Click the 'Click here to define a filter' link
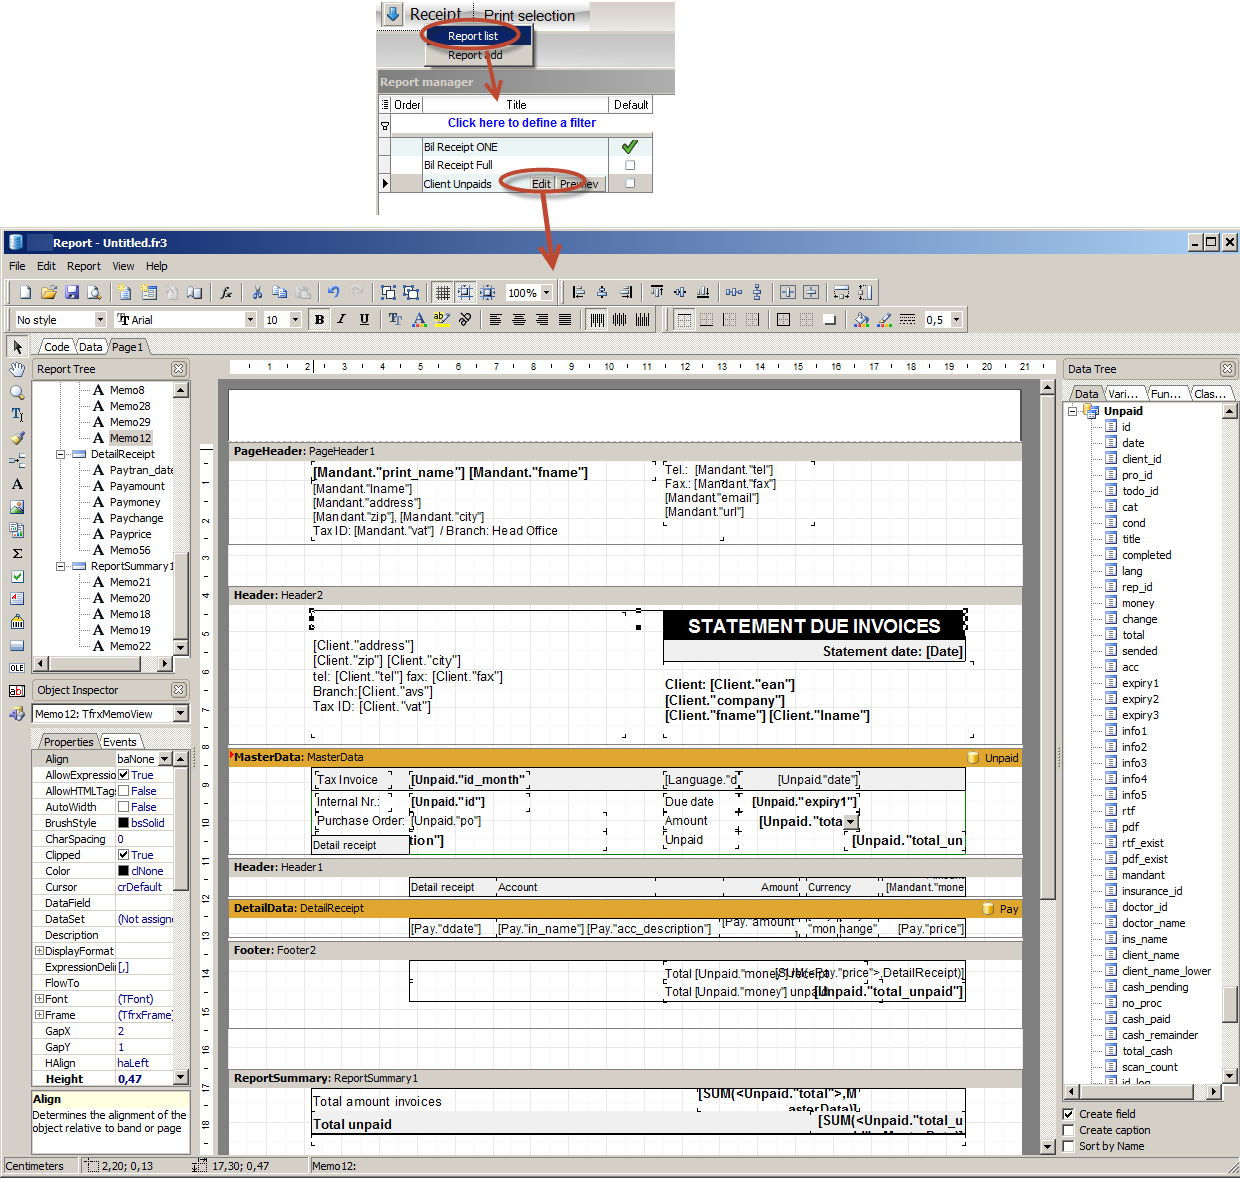 [x=521, y=123]
